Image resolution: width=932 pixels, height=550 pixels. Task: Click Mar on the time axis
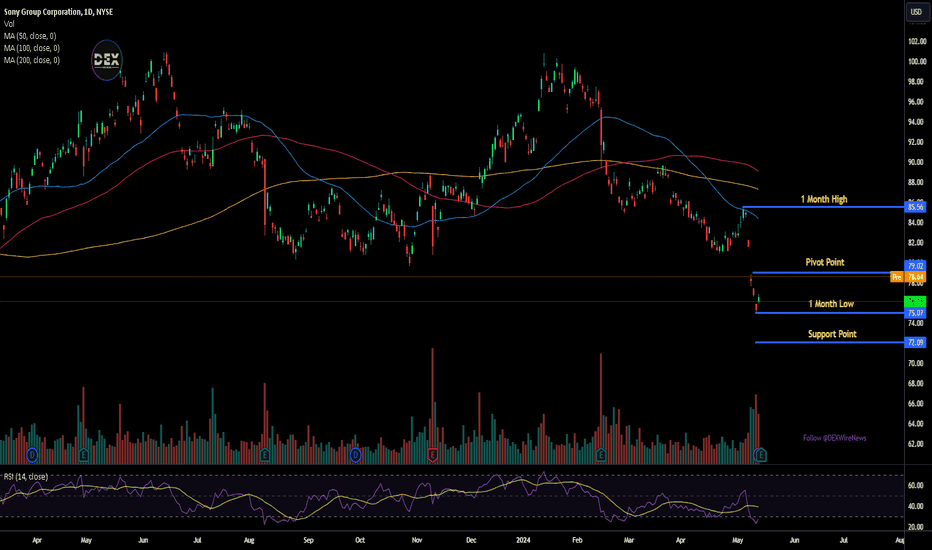tap(629, 540)
